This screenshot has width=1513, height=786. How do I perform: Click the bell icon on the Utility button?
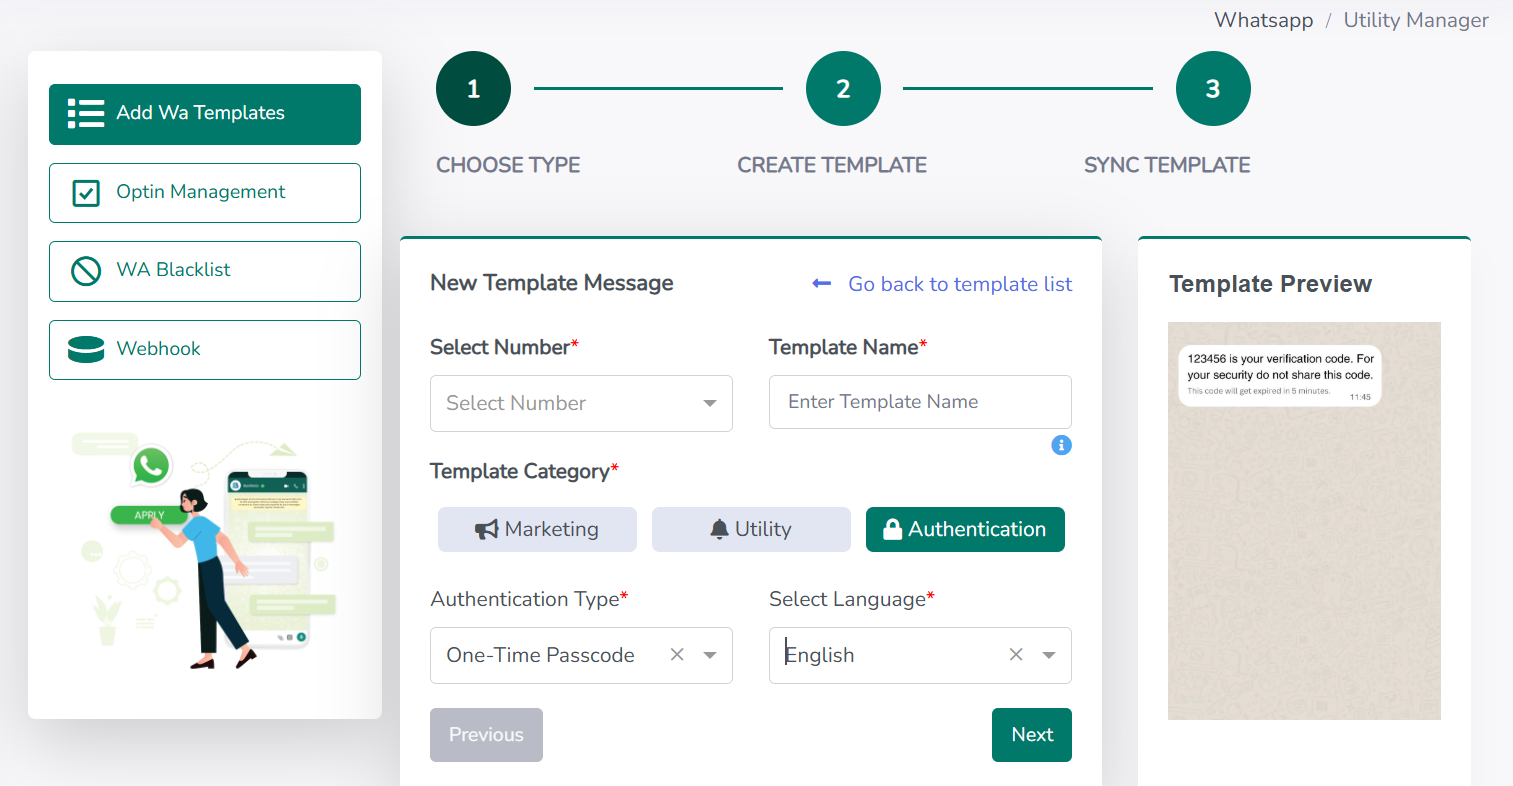tap(719, 530)
